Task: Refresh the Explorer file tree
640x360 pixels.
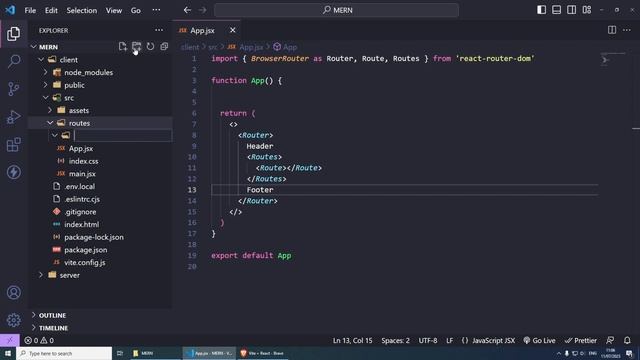Action: click(150, 47)
